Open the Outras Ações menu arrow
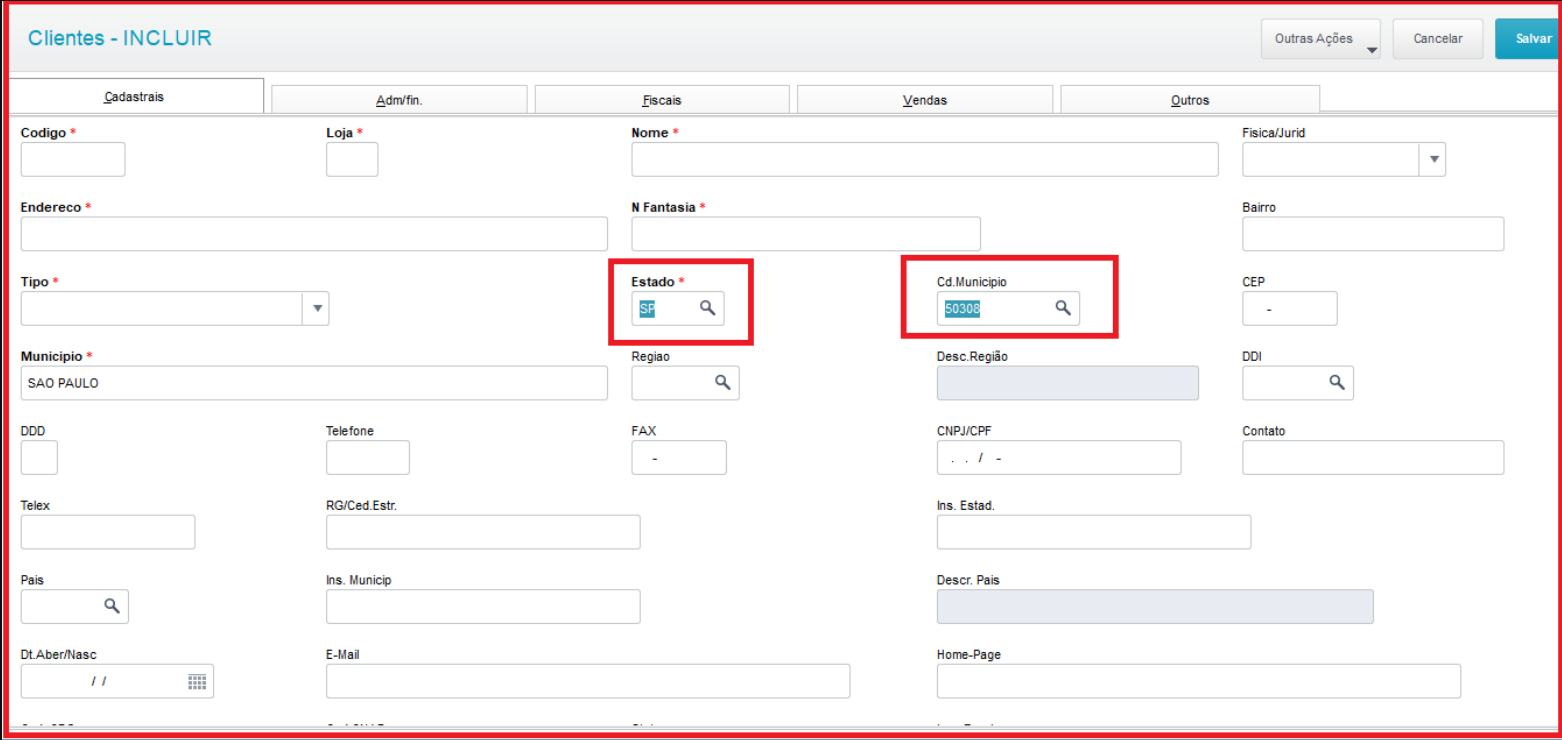 pyautogui.click(x=1371, y=49)
